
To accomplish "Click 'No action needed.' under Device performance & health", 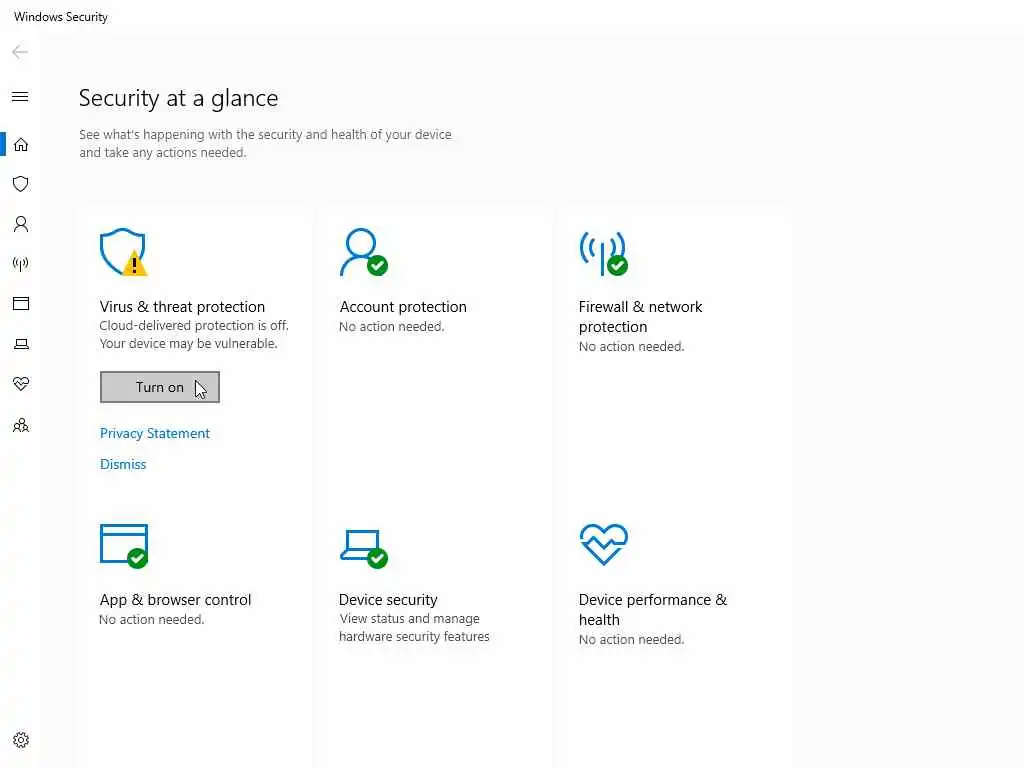I will click(x=632, y=640).
